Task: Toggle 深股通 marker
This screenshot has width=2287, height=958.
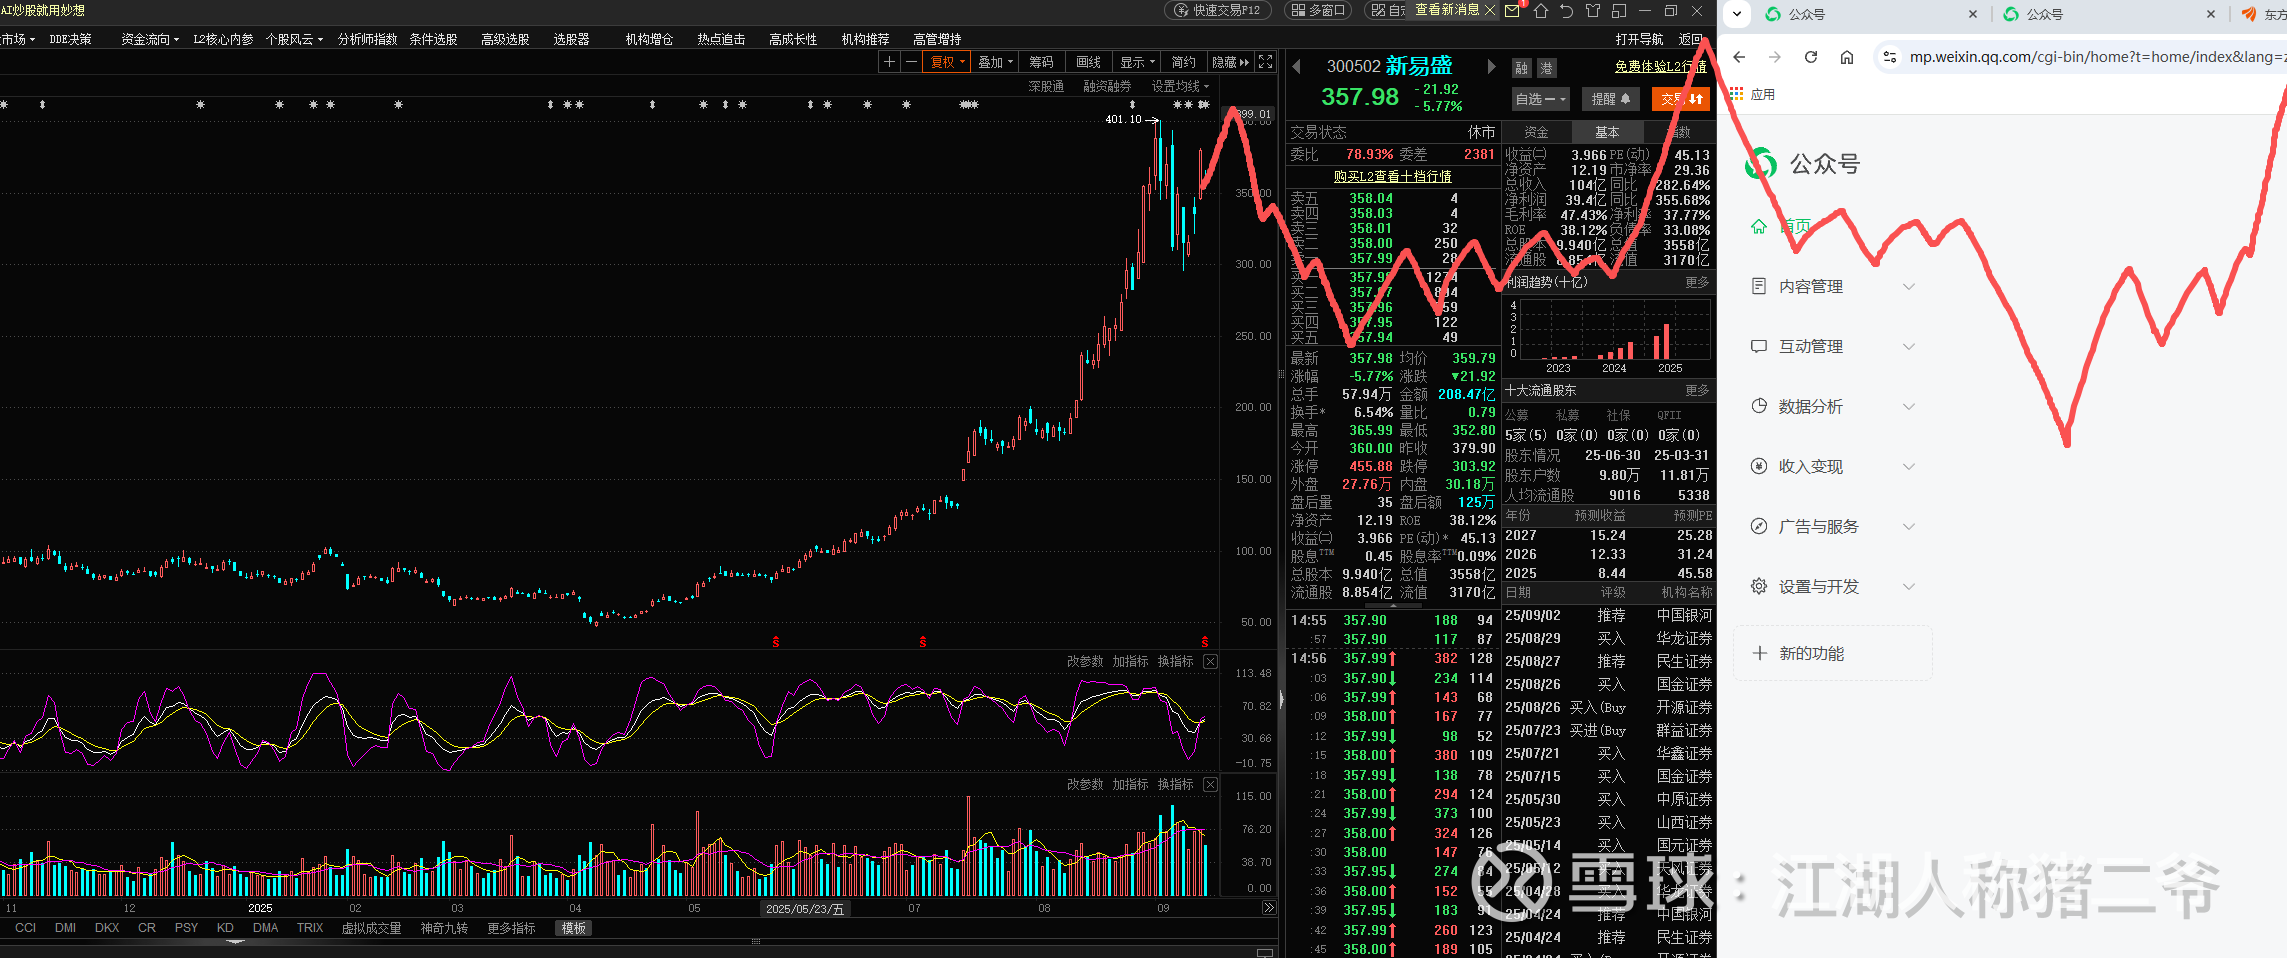Action: tap(1046, 86)
